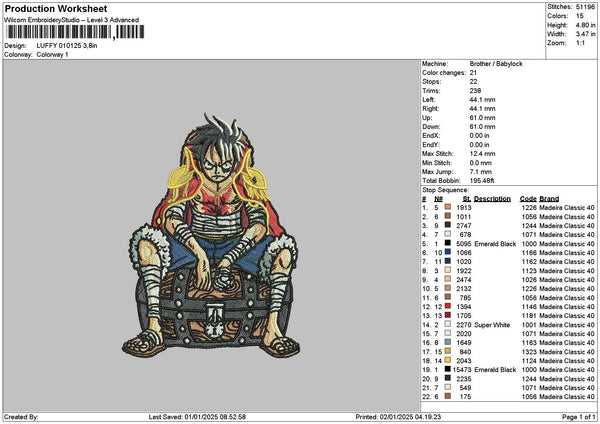Click the machine name "Brother / Babylock"
Screen dimensions: 600x424
tap(496, 64)
